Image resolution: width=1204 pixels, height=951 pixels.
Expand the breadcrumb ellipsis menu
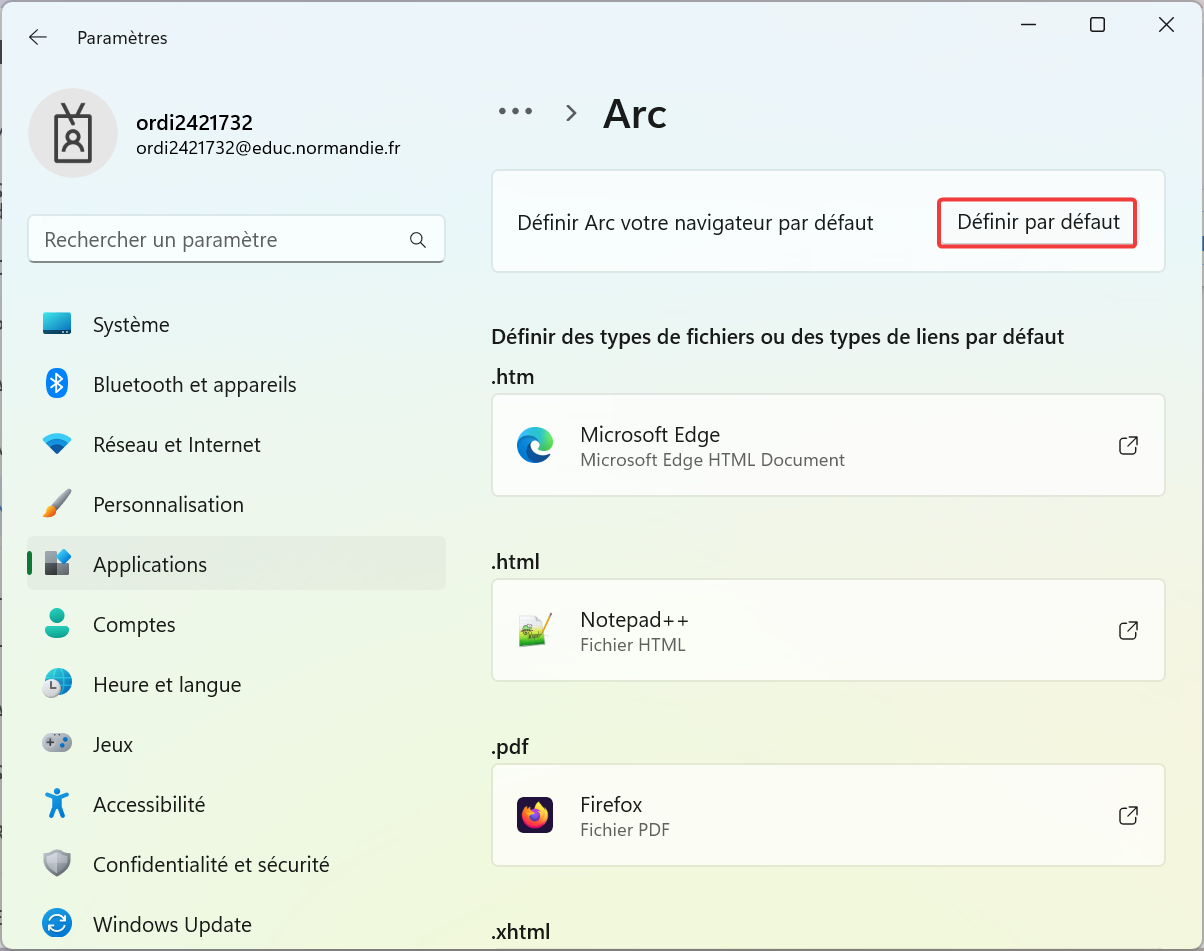pyautogui.click(x=516, y=112)
